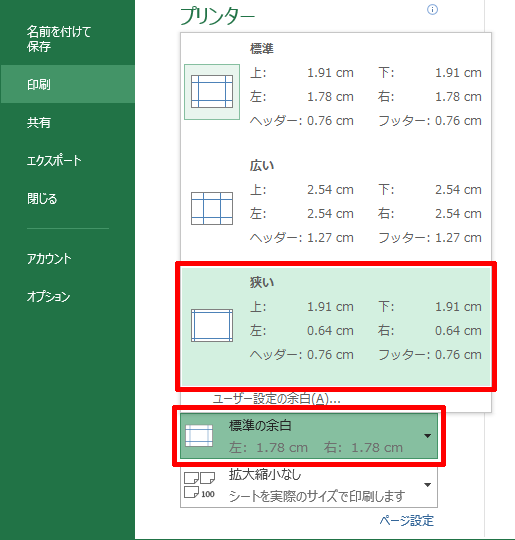Expand the 拡大縮小なし dropdown arrow
This screenshot has width=515, height=540.
pos(428,485)
